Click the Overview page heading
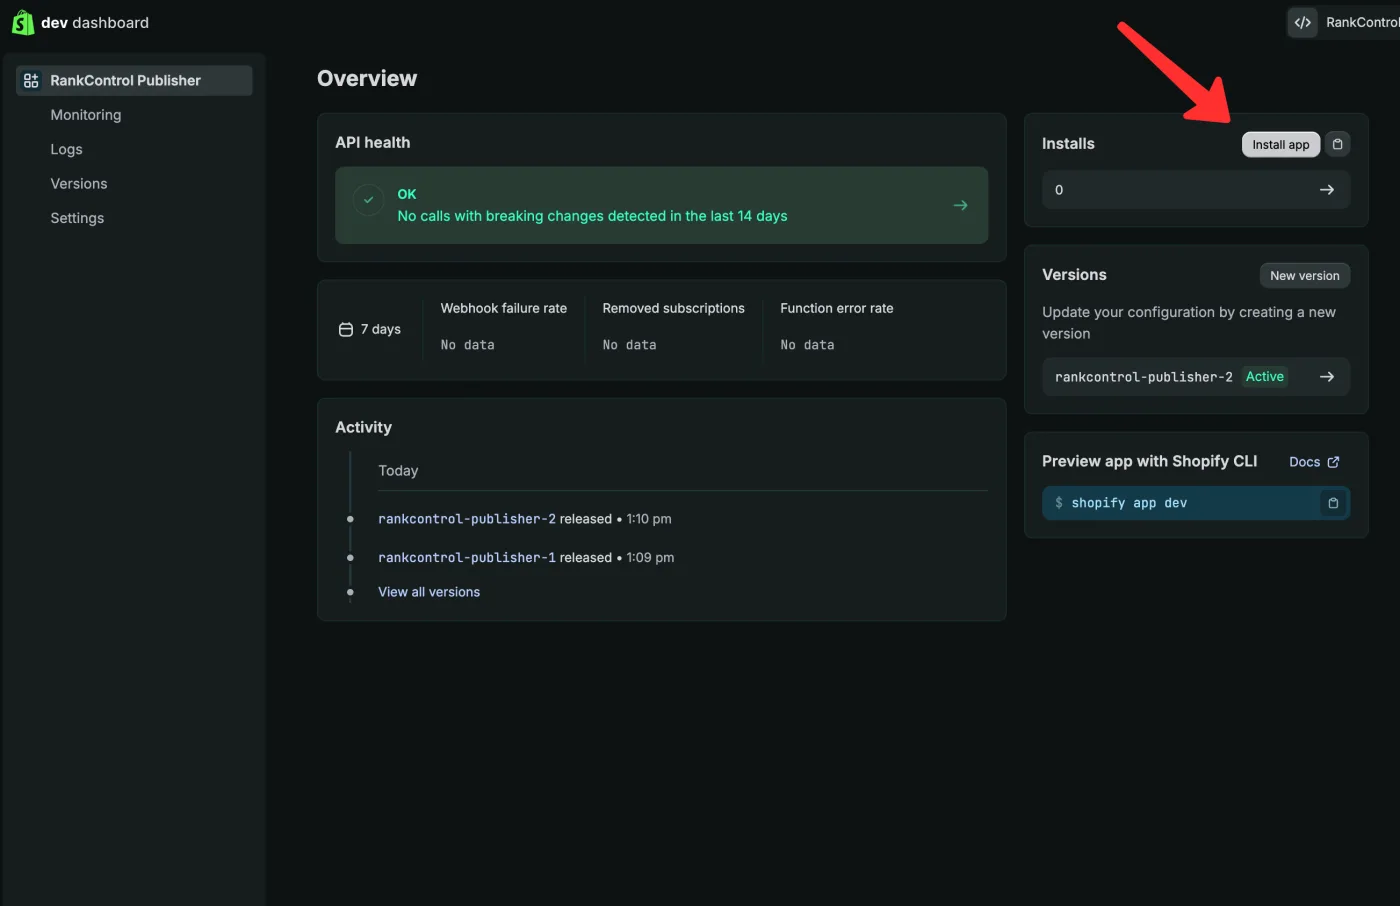Screen dimensions: 1400x906 (367, 78)
